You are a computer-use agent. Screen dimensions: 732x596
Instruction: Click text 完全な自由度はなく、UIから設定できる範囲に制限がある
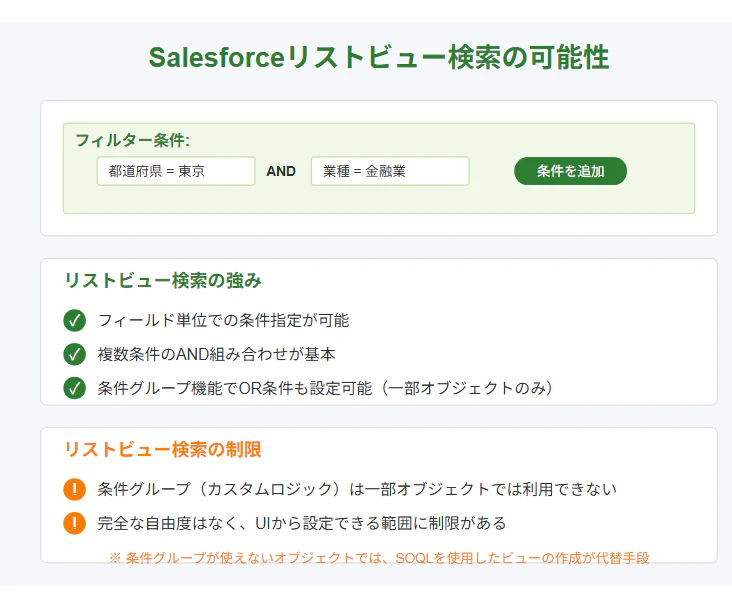(302, 523)
